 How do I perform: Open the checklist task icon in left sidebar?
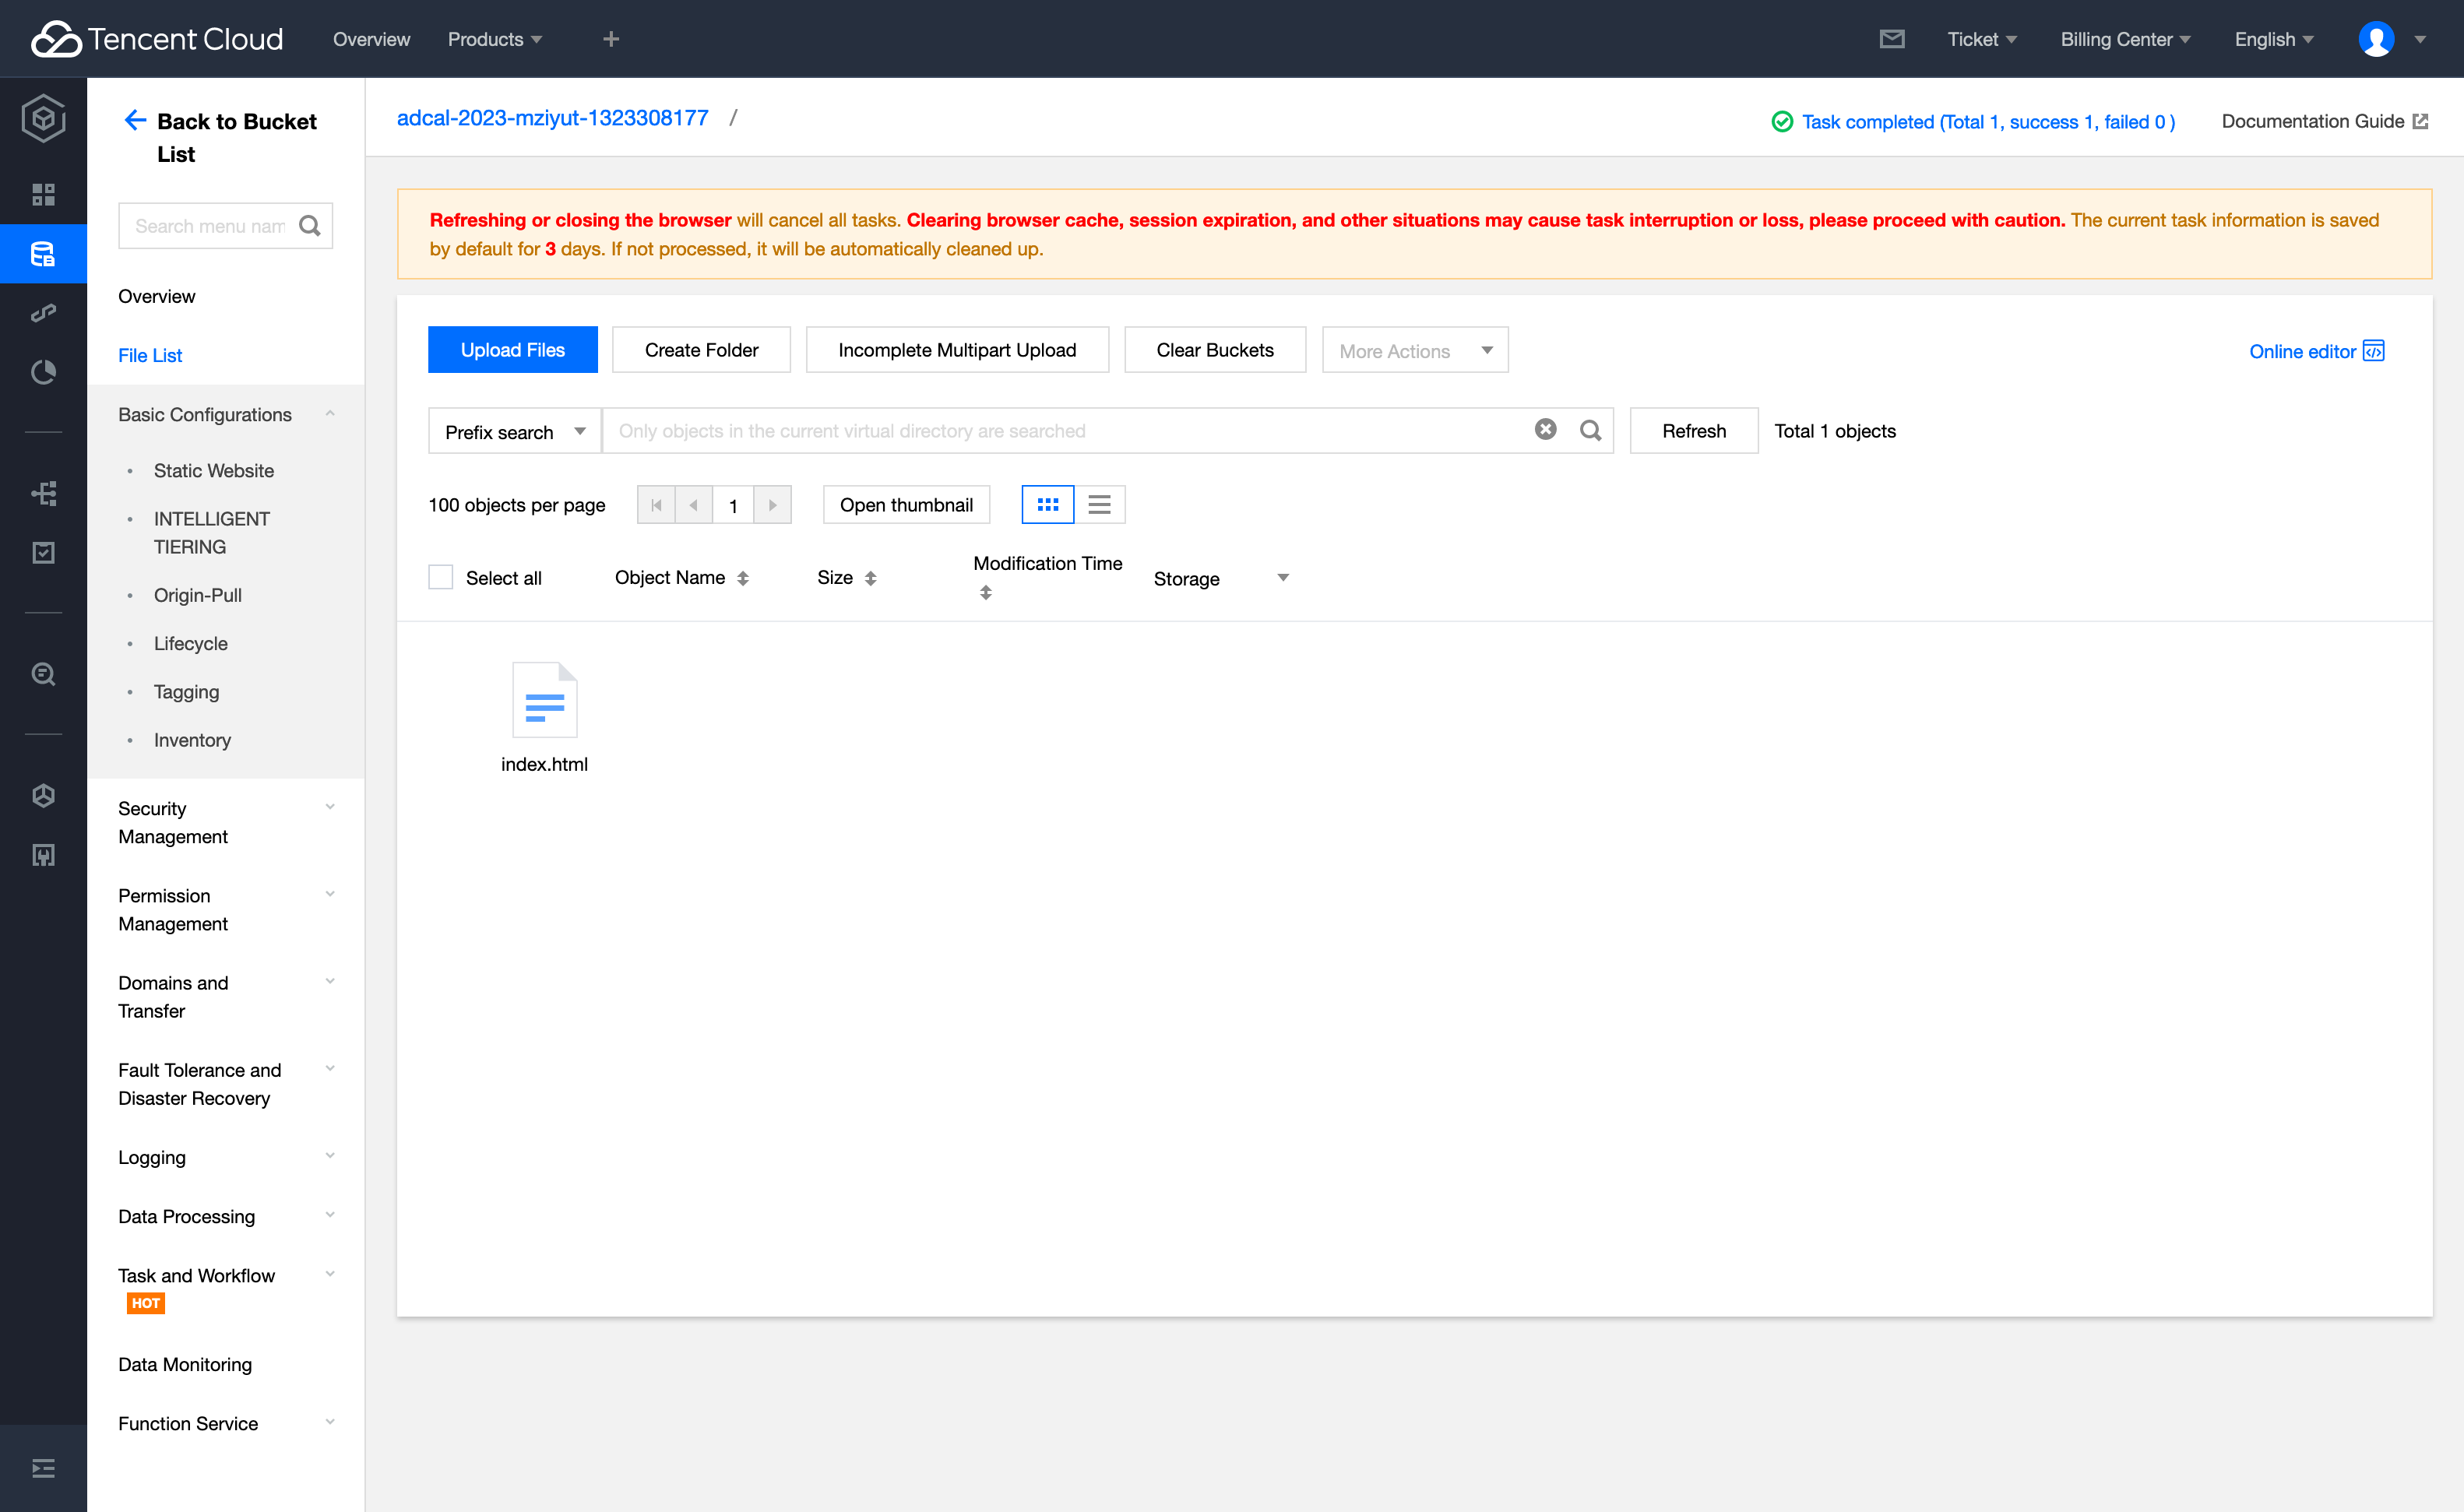click(x=43, y=553)
